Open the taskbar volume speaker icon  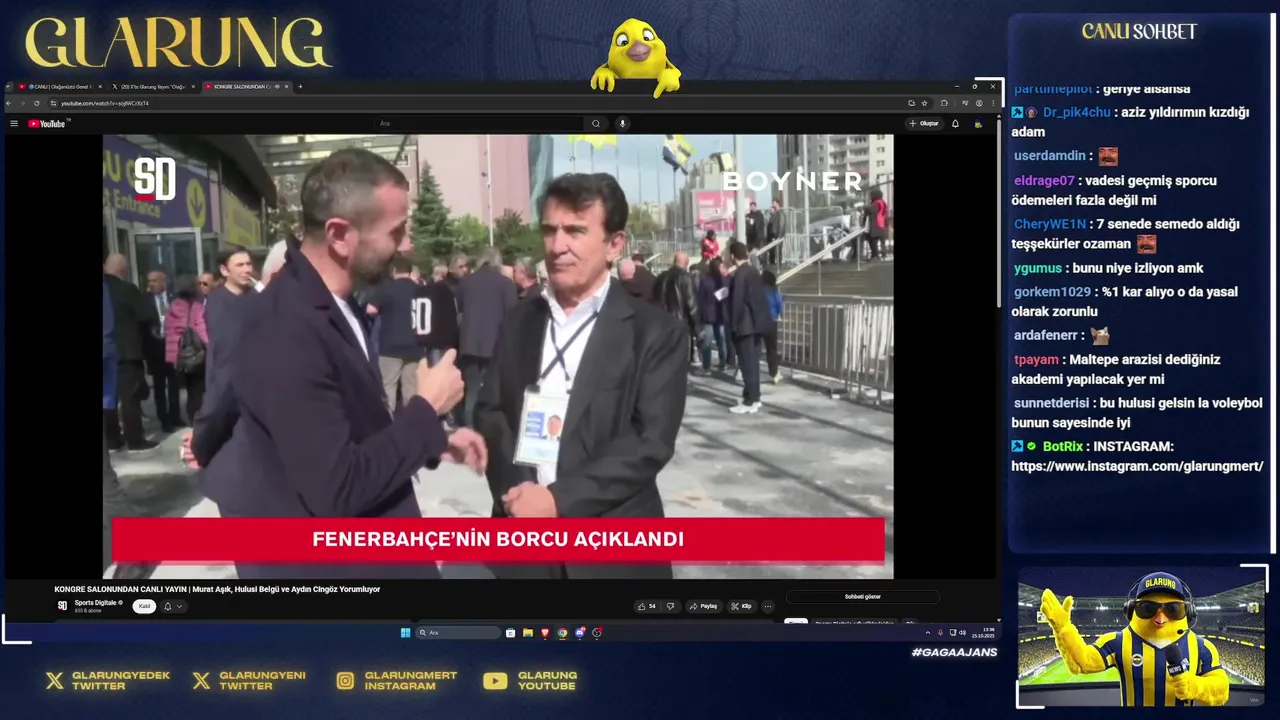[x=962, y=633]
